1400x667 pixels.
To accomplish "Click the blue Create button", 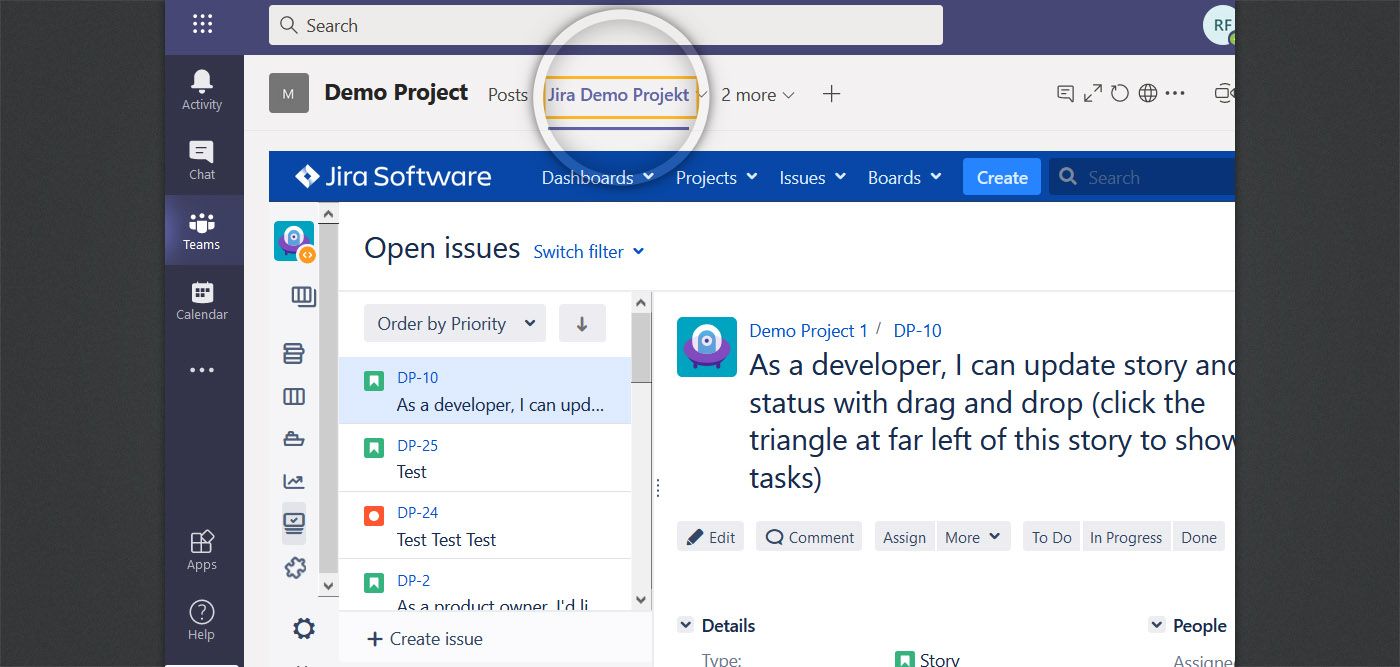I will (1002, 177).
